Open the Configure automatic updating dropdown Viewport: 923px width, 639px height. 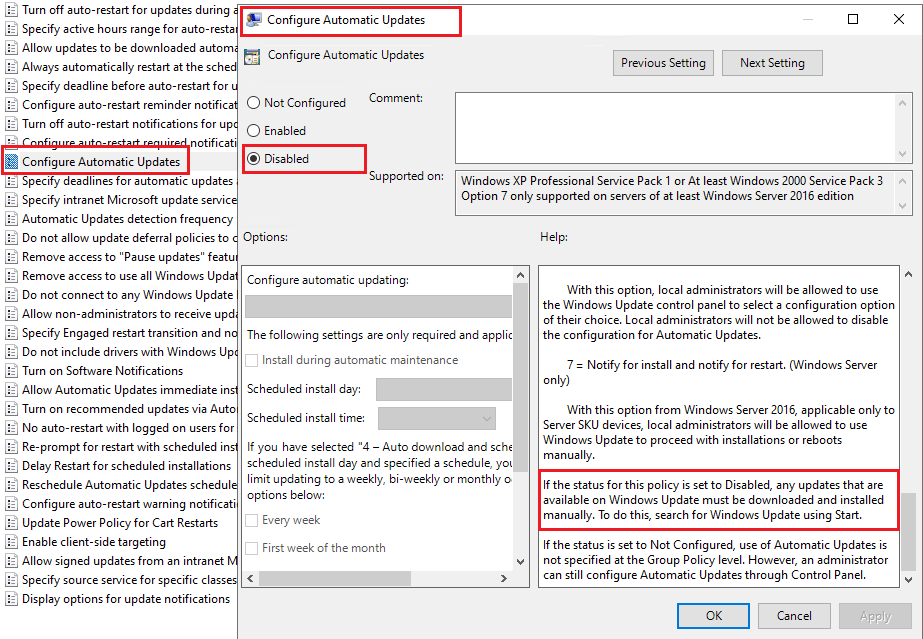pyautogui.click(x=379, y=307)
